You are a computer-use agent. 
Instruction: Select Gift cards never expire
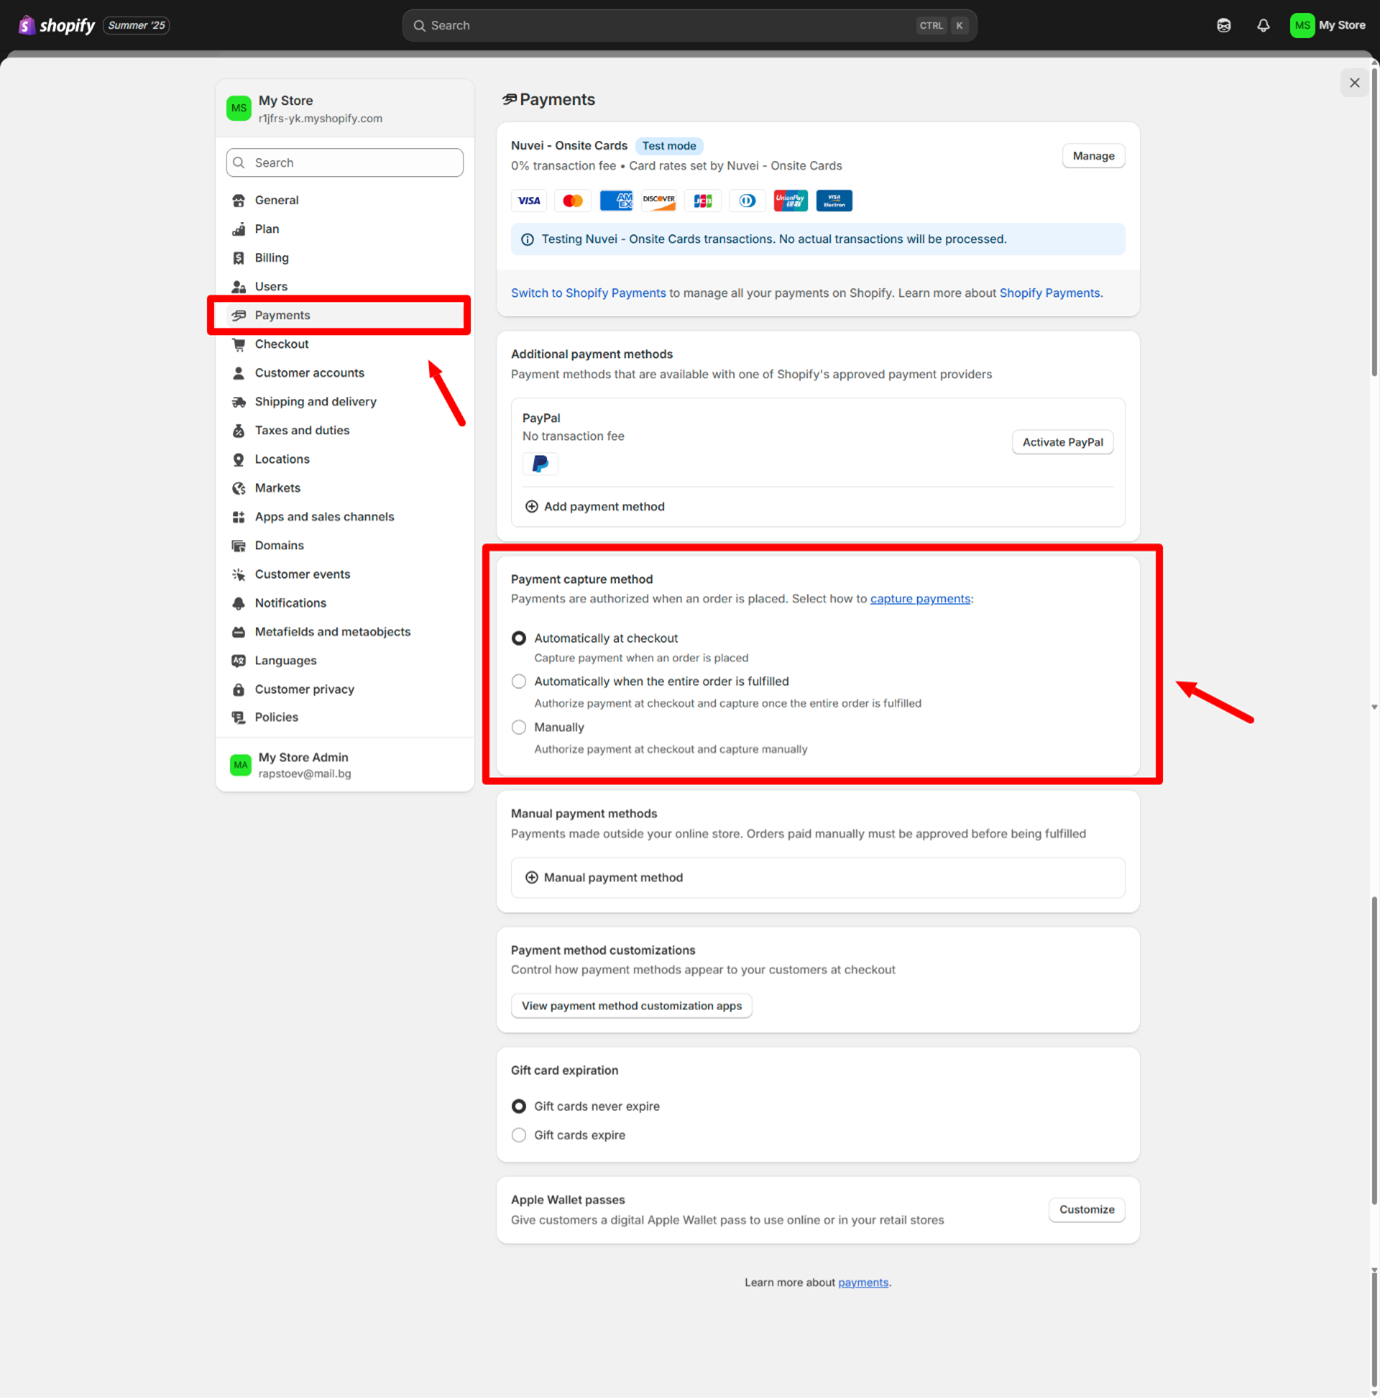coord(519,1107)
